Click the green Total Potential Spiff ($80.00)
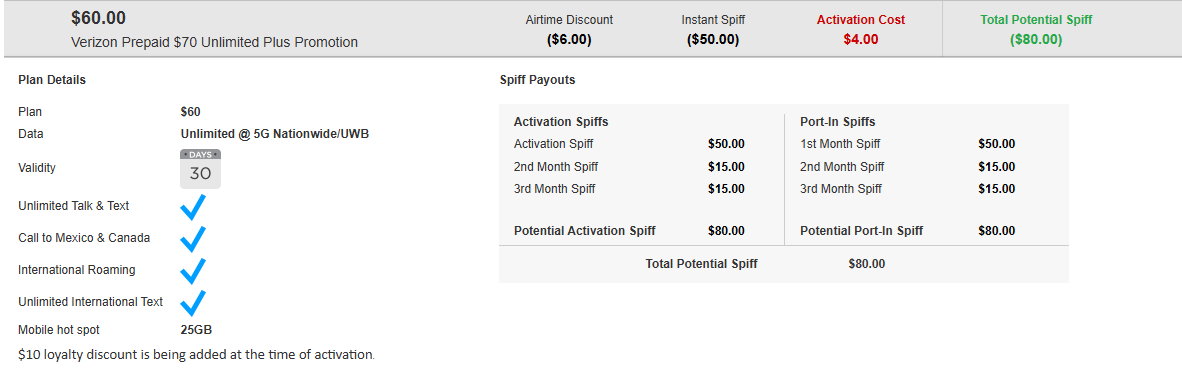This screenshot has height=374, width=1182. click(x=1036, y=39)
